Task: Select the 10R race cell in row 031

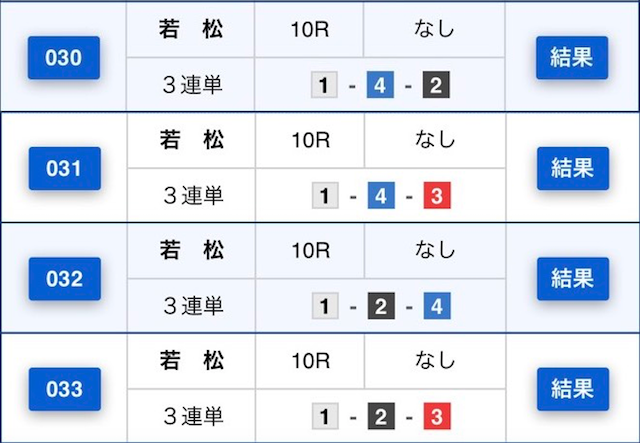Action: tap(310, 140)
